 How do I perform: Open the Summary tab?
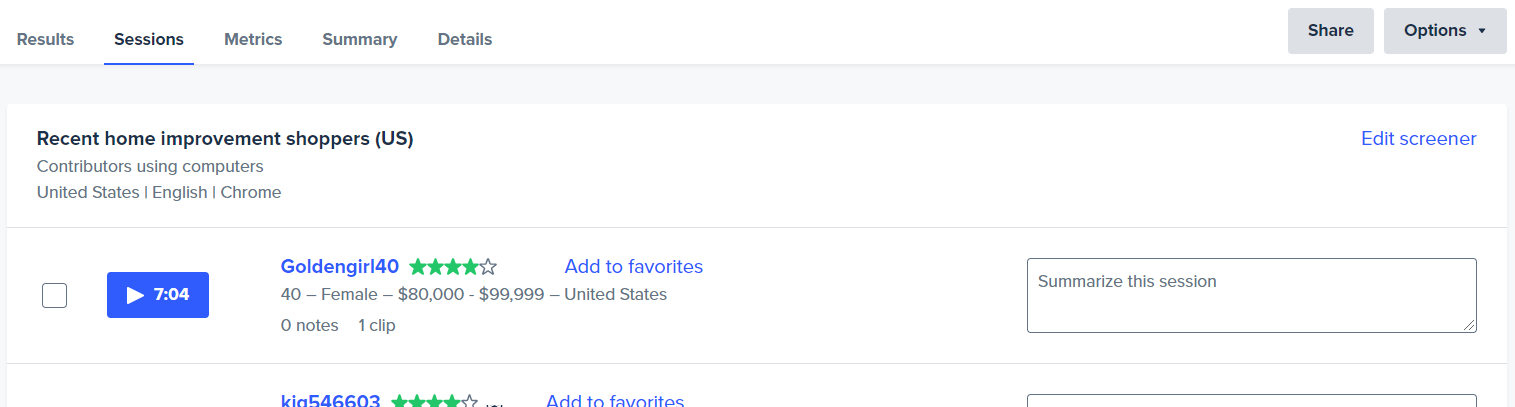pos(360,40)
